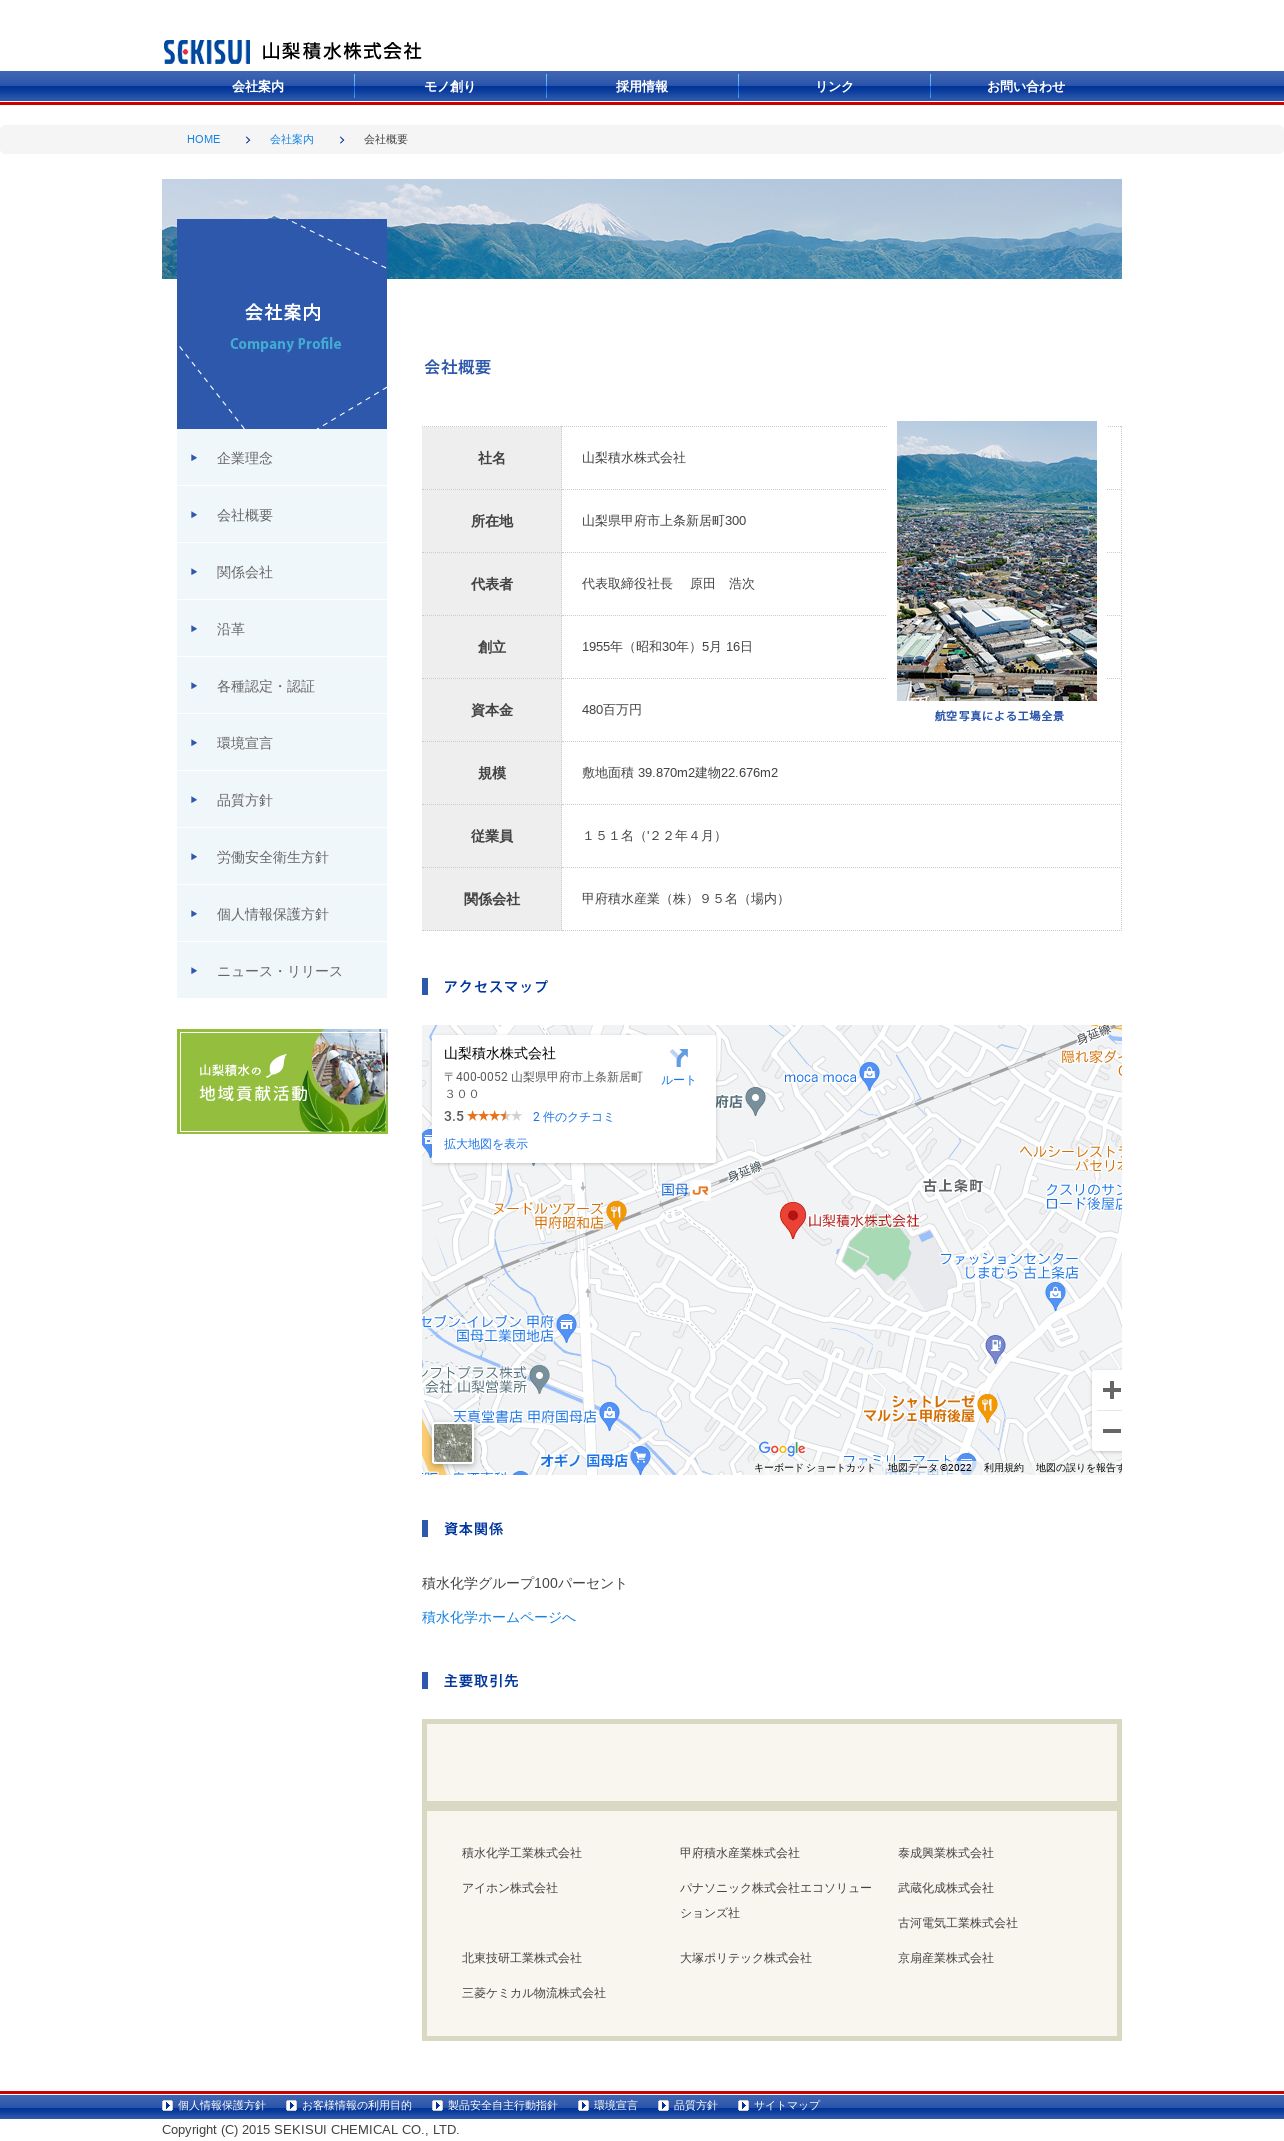
Task: Click the ヌードルツアーズ restaurant marker
Action: pyautogui.click(x=616, y=1214)
